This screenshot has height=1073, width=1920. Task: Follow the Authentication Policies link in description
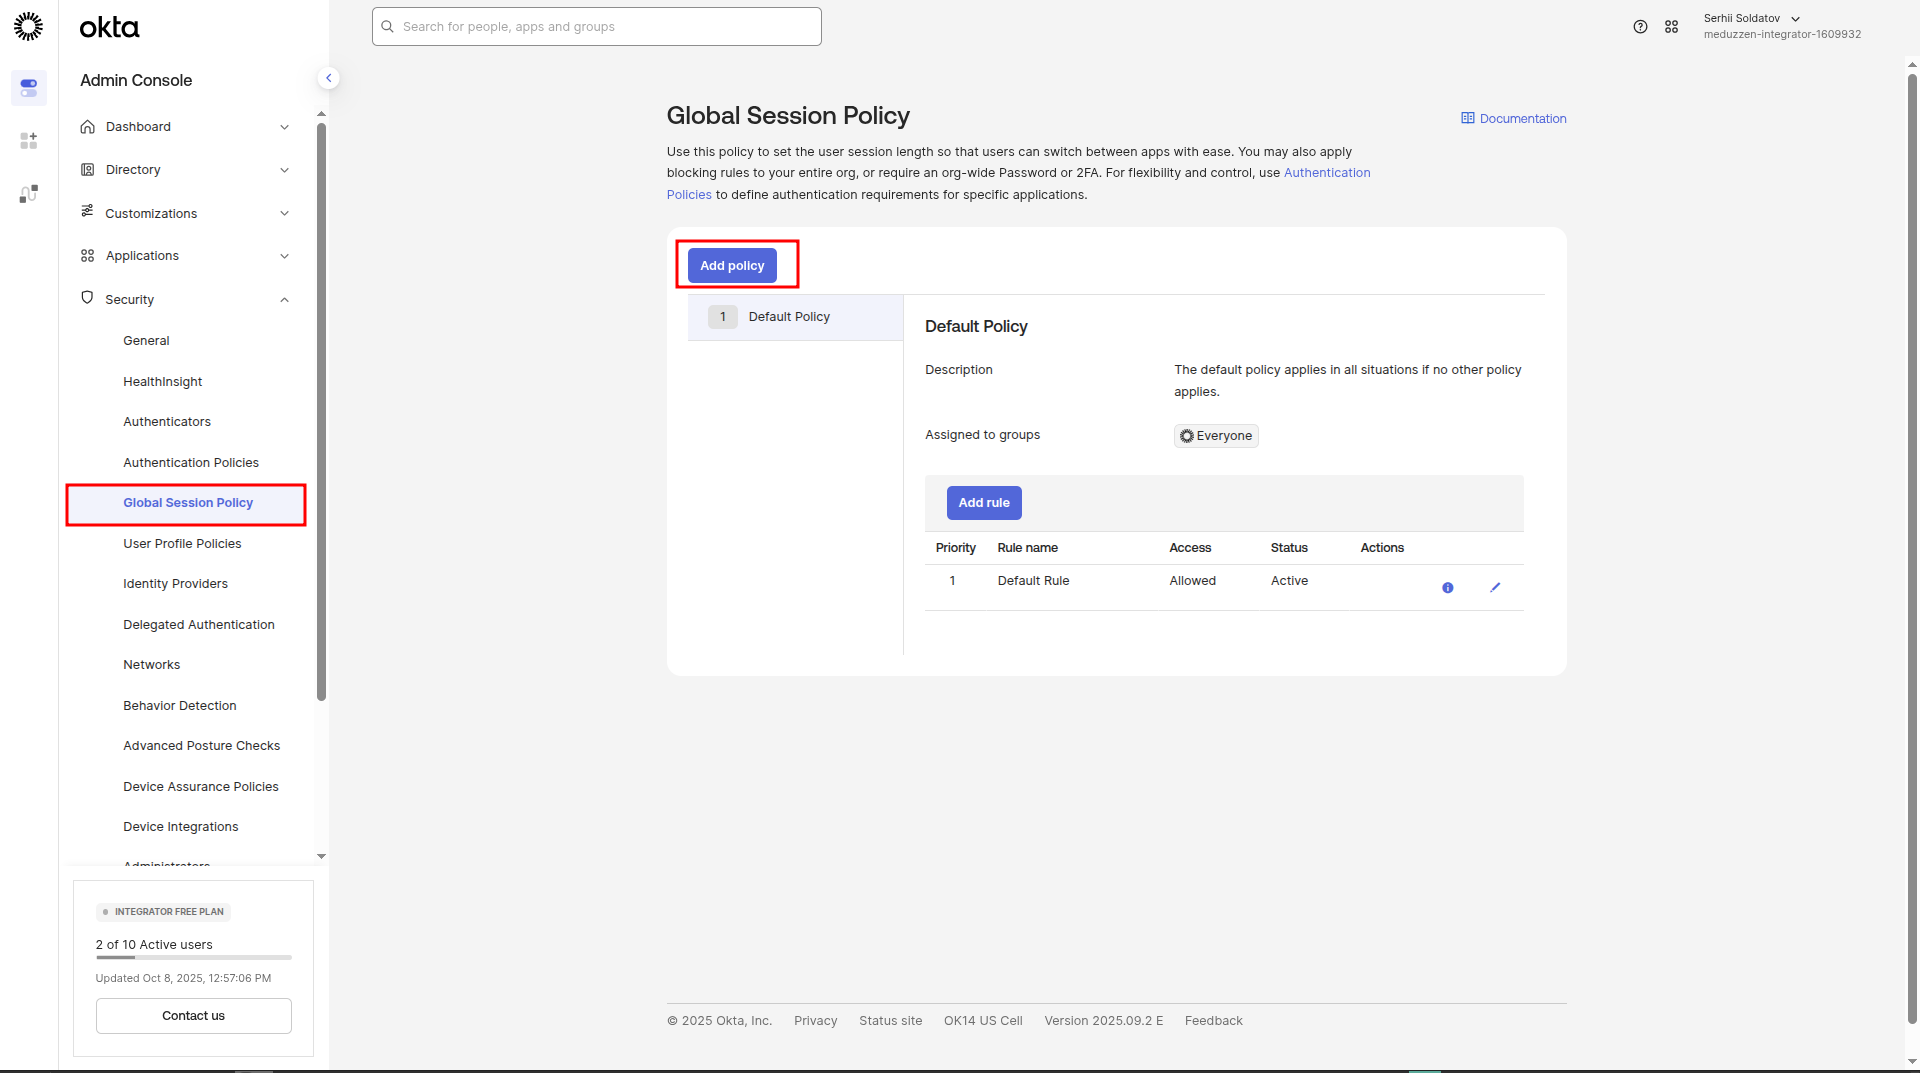tap(1327, 173)
